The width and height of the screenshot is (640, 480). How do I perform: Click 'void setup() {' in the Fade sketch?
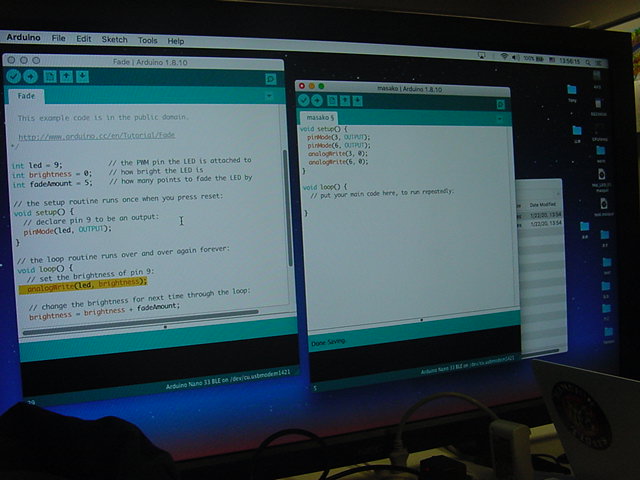coord(44,213)
